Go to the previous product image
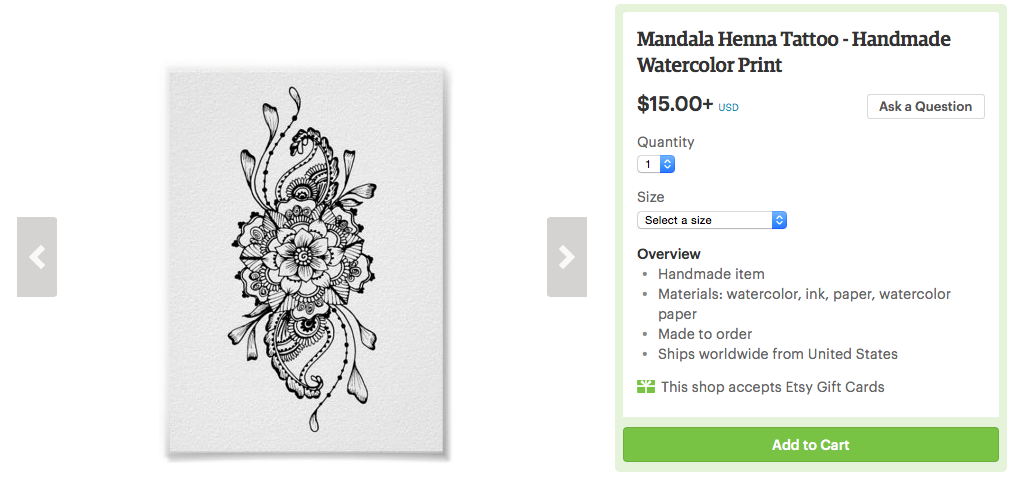 [x=37, y=257]
